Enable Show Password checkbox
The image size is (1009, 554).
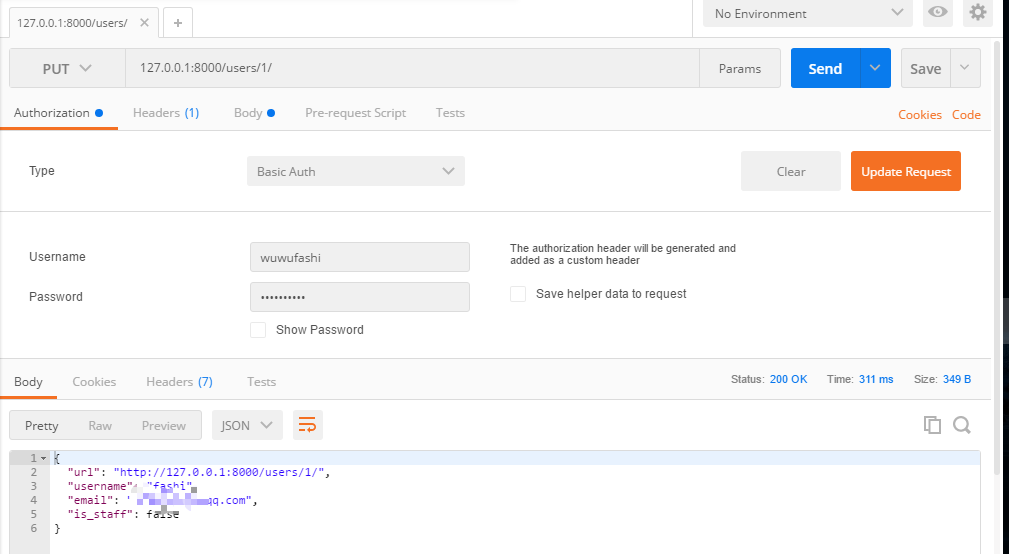[258, 330]
